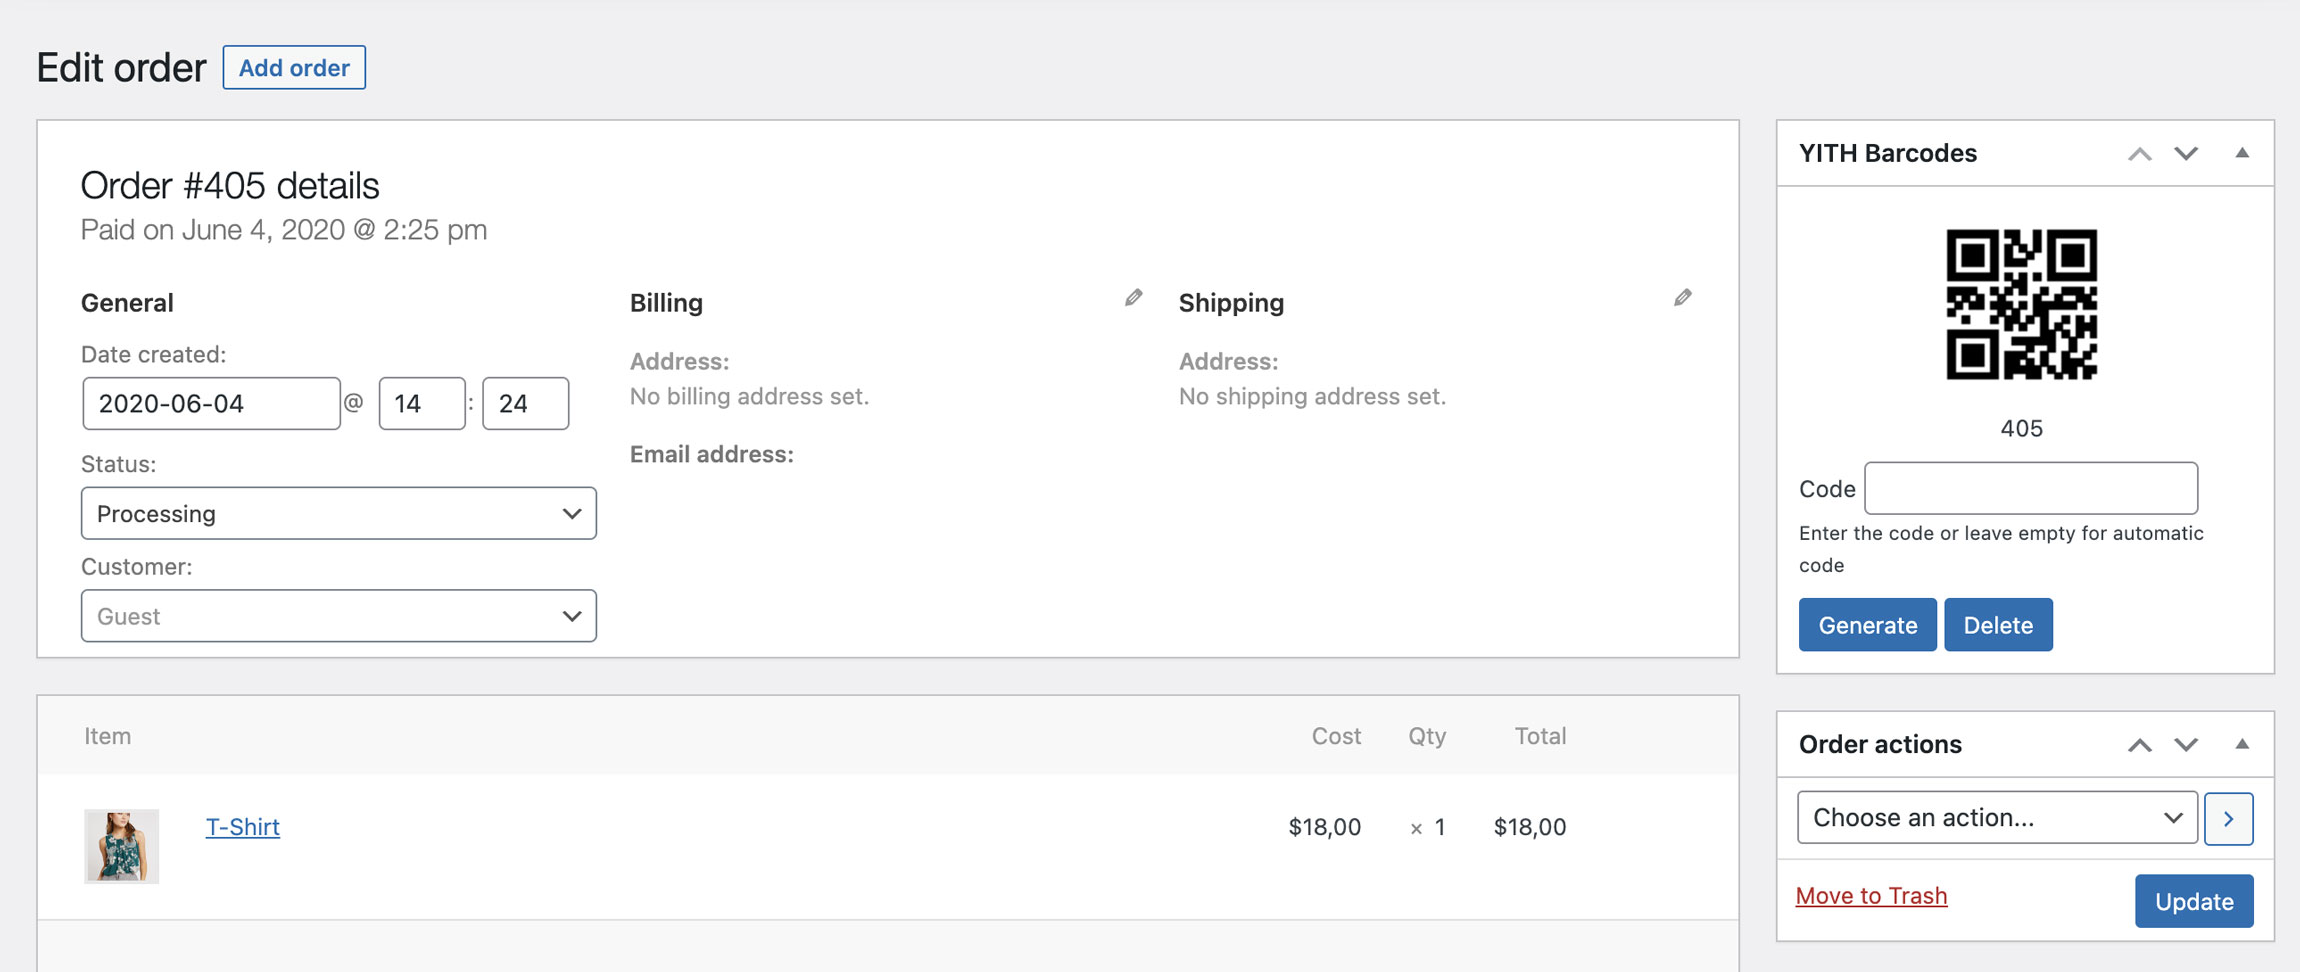The image size is (2300, 972).
Task: Delete the barcode with Delete button
Action: [1997, 625]
